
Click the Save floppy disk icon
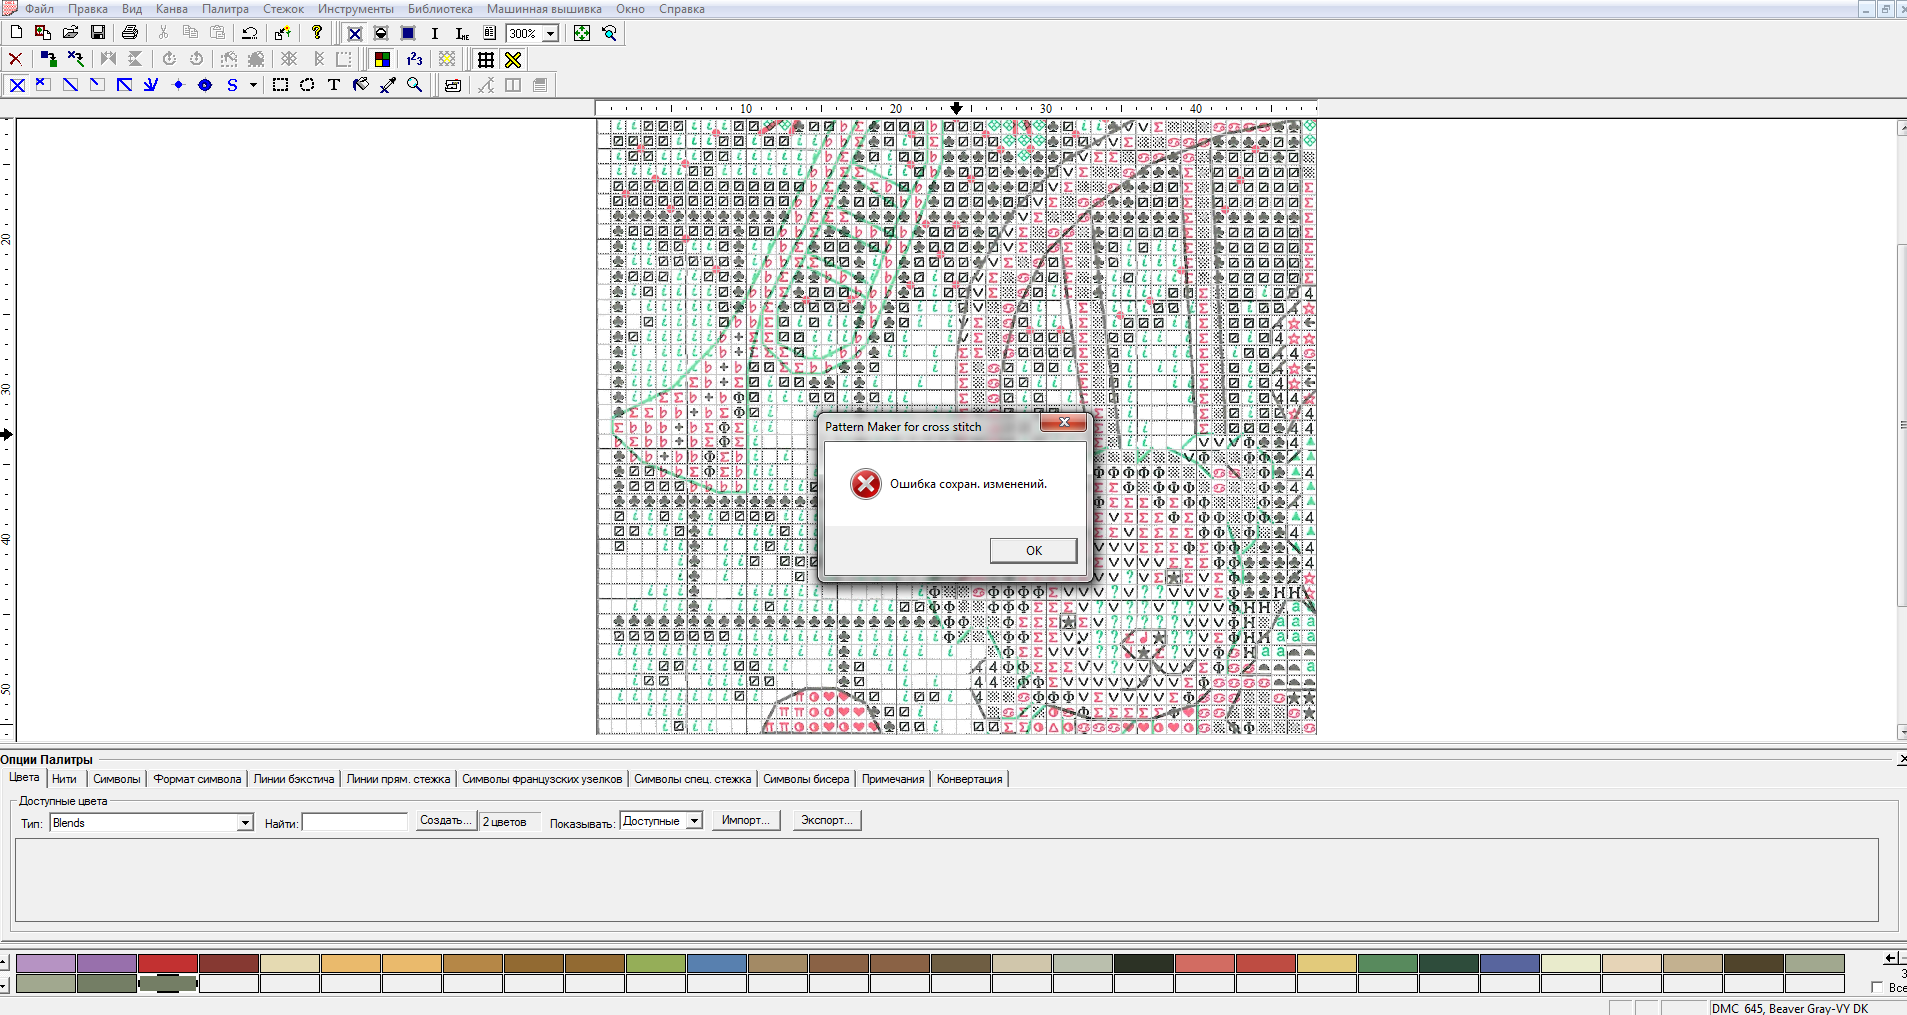[98, 33]
